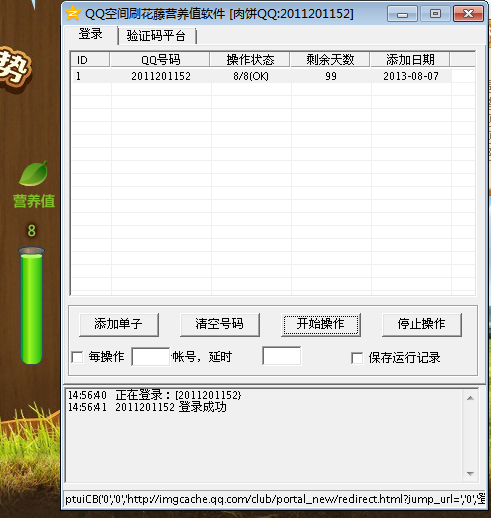The image size is (491, 518).
Task: Click the 添加日期 column header
Action: click(410, 60)
